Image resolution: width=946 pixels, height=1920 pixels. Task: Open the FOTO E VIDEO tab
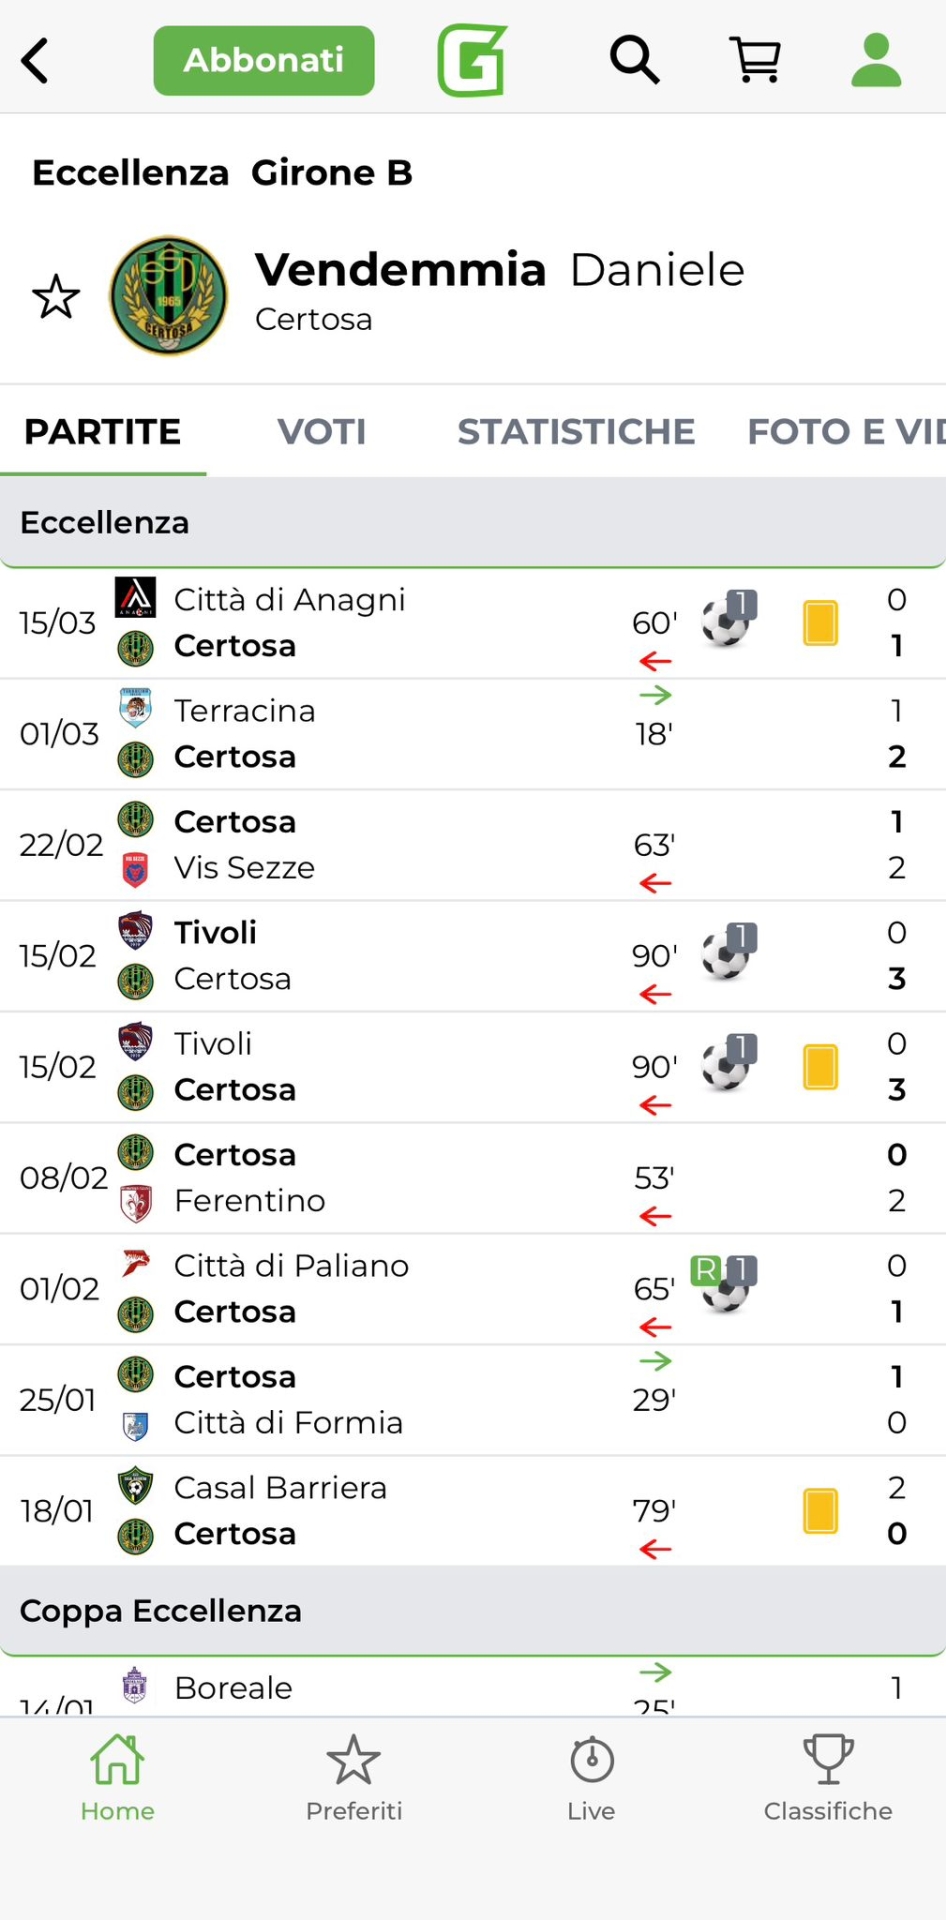[x=845, y=432]
